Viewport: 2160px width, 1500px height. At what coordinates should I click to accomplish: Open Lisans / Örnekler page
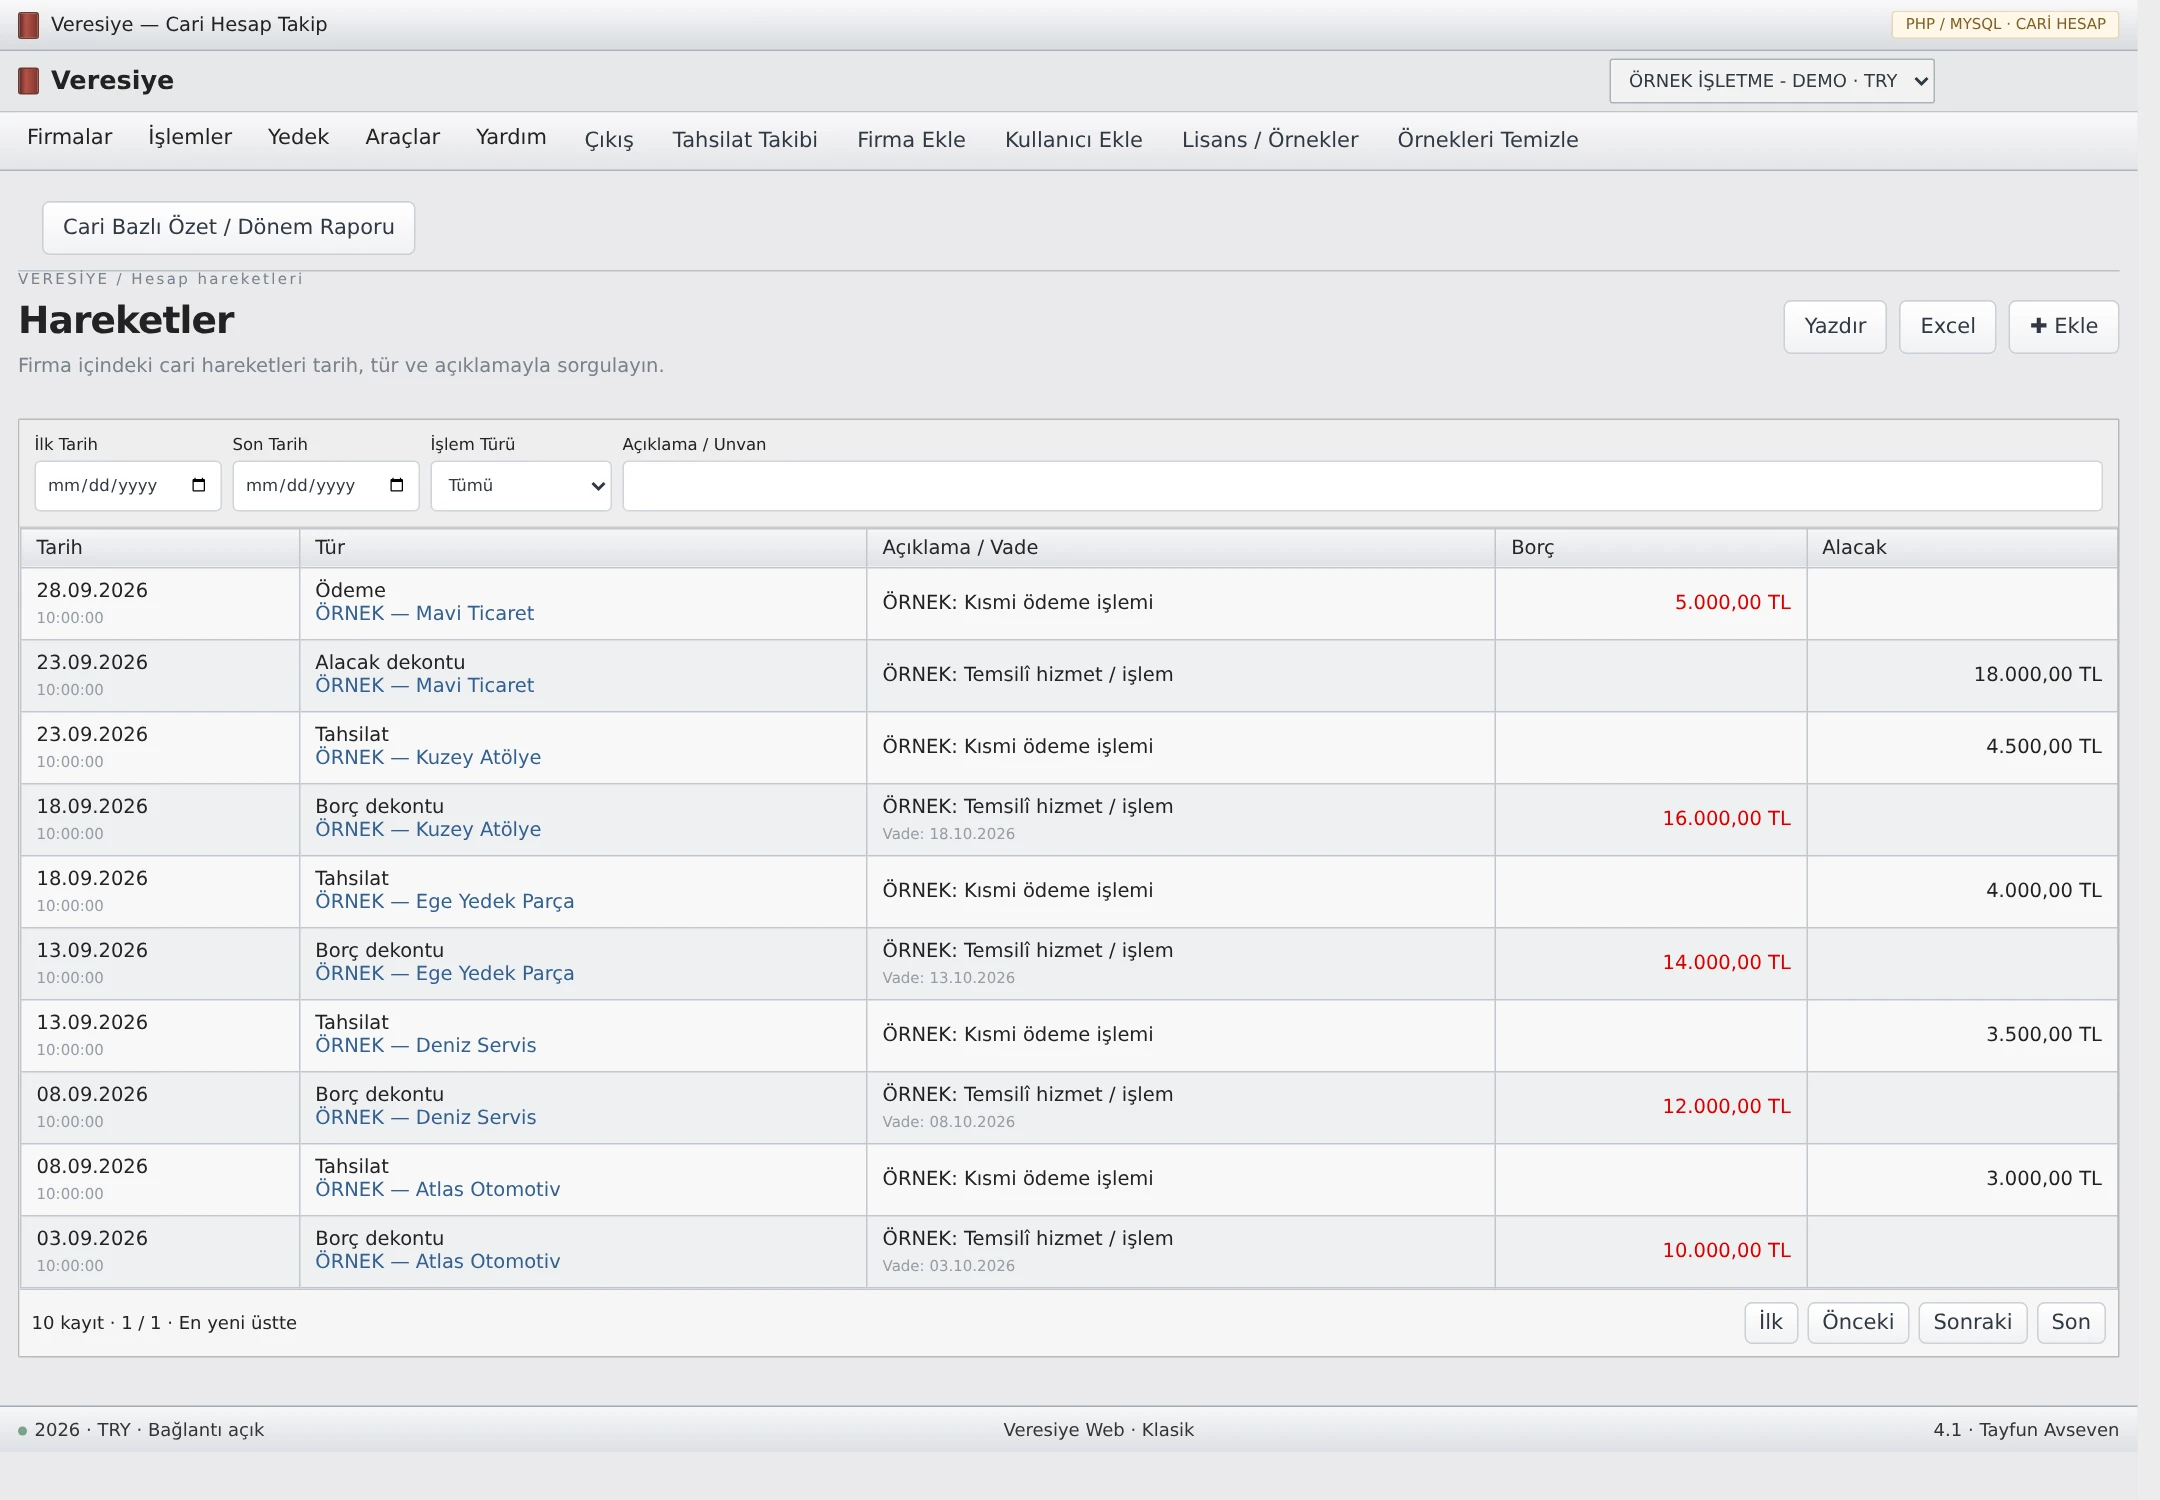coord(1270,140)
